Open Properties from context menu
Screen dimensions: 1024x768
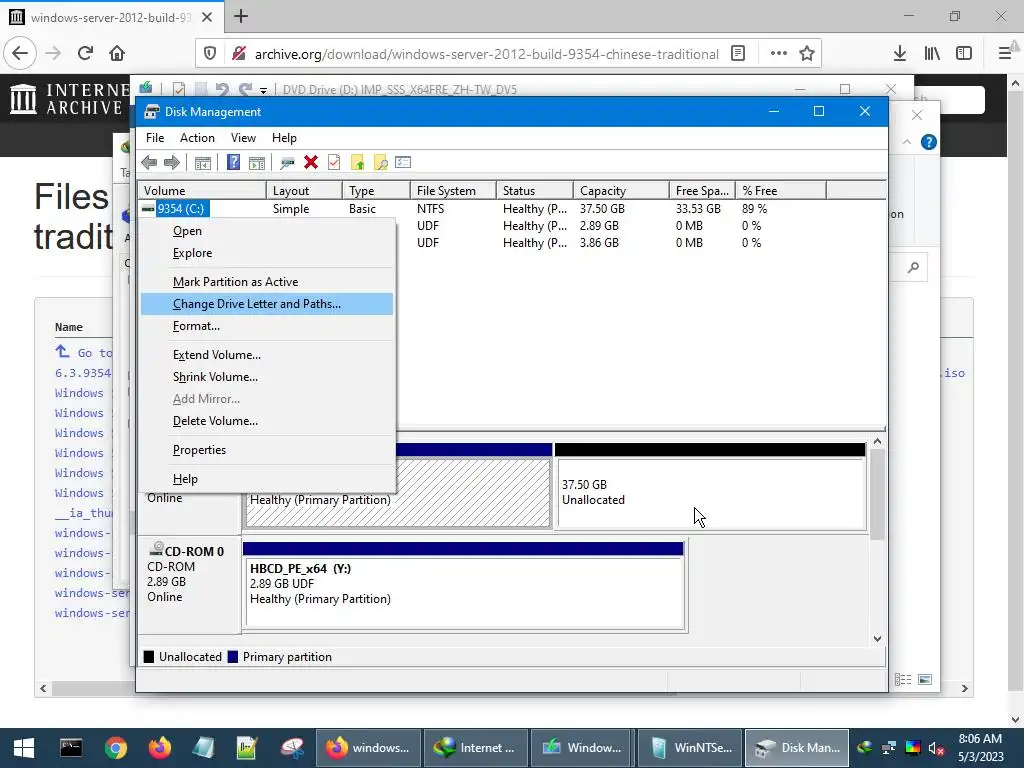coord(267,450)
